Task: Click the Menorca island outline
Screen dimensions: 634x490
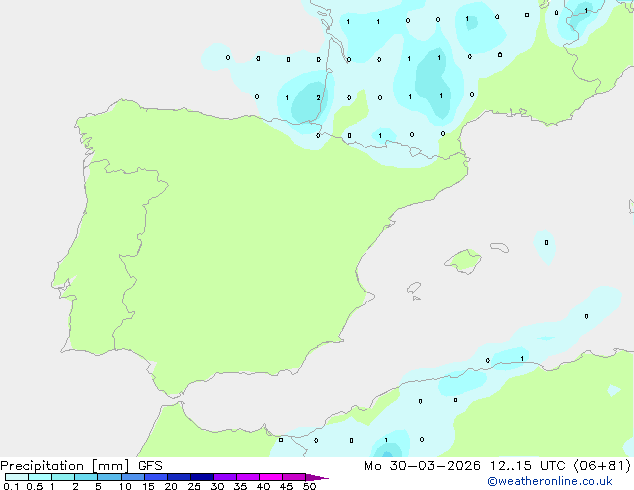Action: [x=500, y=247]
